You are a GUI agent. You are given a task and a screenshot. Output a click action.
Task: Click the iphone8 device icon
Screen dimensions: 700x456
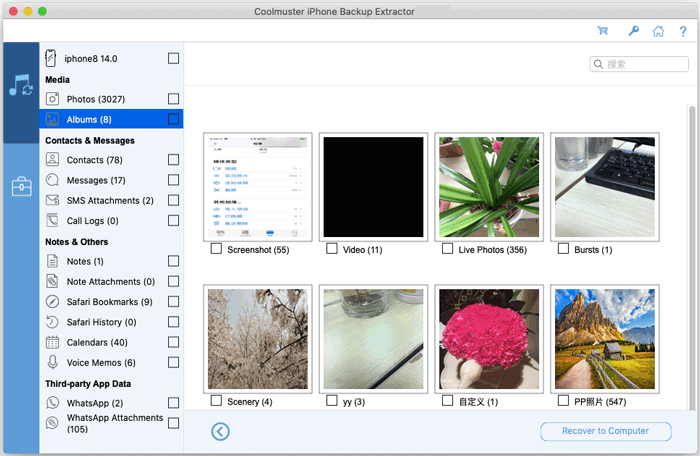pyautogui.click(x=50, y=59)
